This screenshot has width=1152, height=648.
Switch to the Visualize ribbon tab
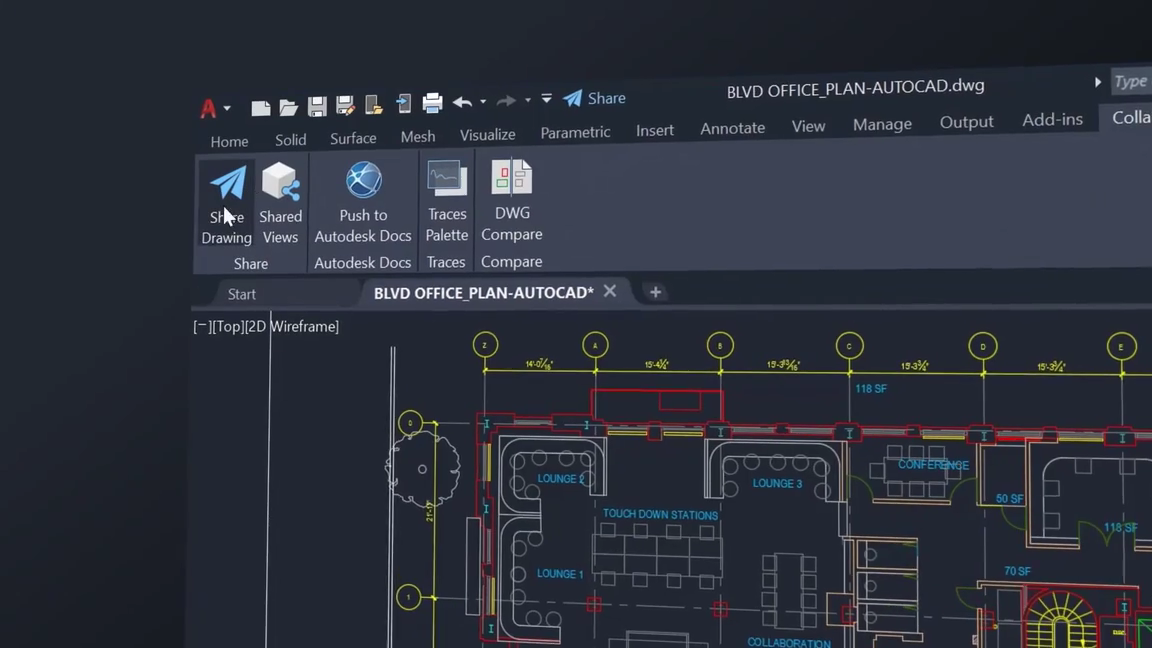click(488, 134)
